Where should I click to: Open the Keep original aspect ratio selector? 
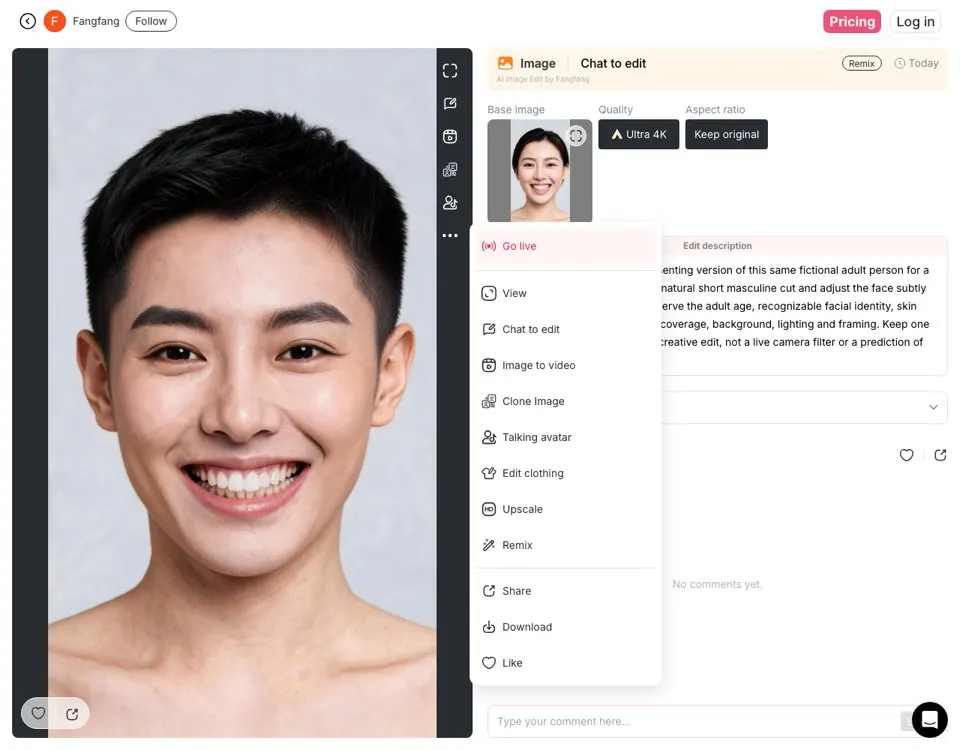click(x=726, y=134)
